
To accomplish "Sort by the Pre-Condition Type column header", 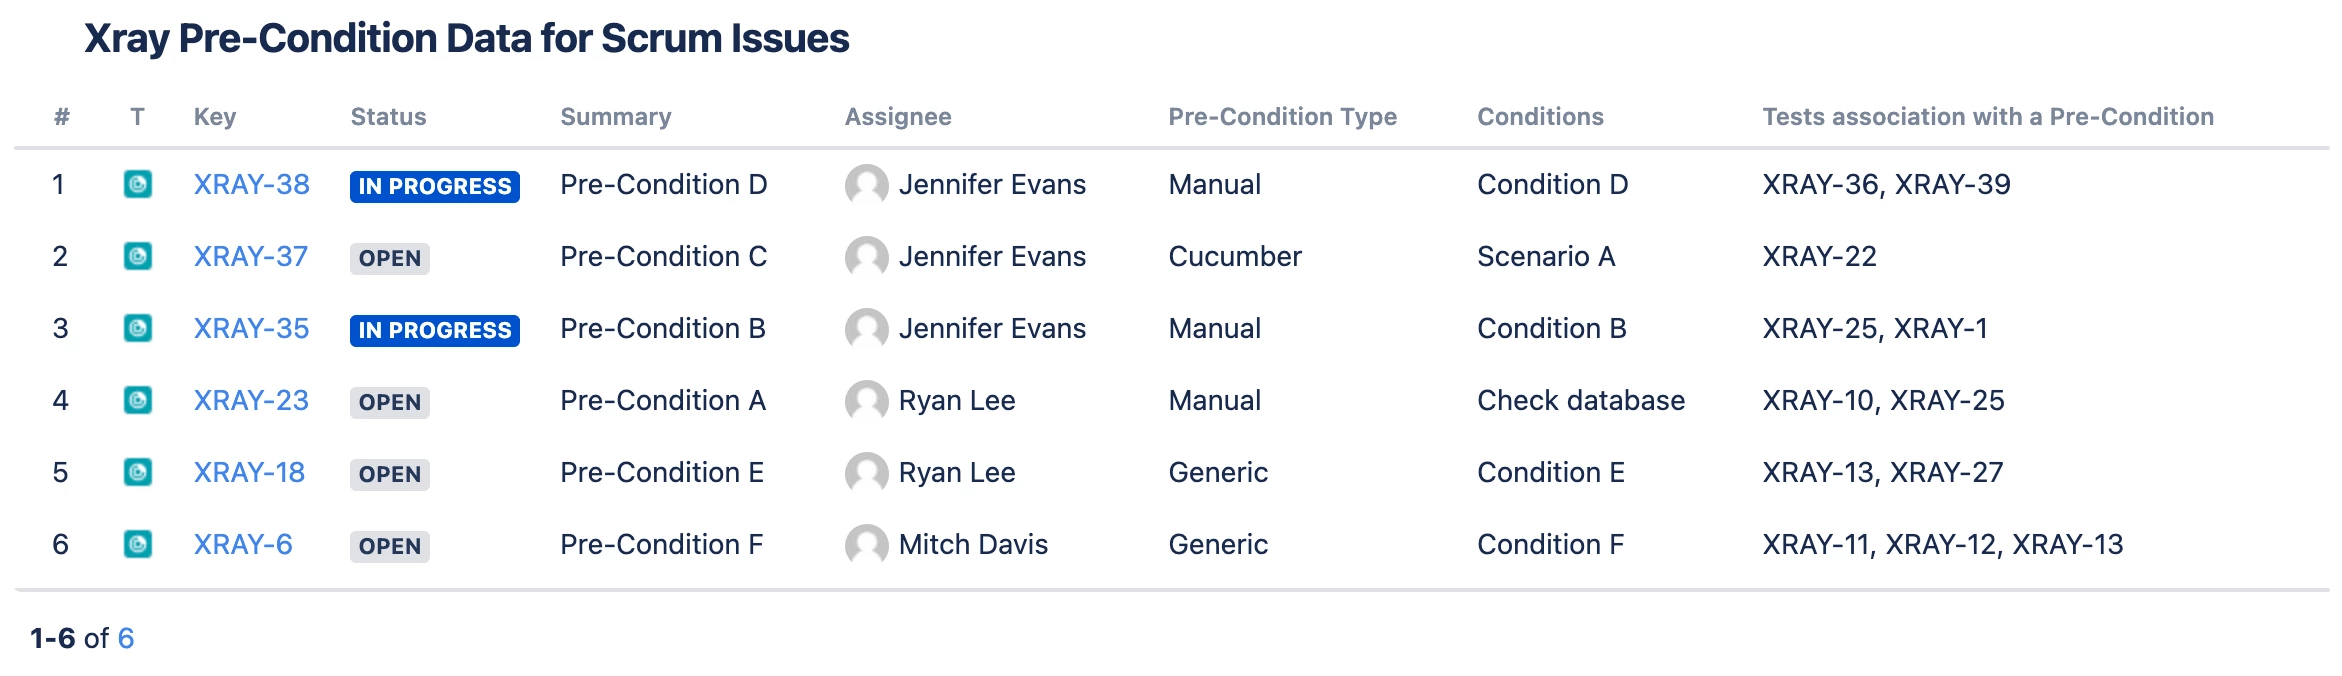I will tap(1282, 117).
